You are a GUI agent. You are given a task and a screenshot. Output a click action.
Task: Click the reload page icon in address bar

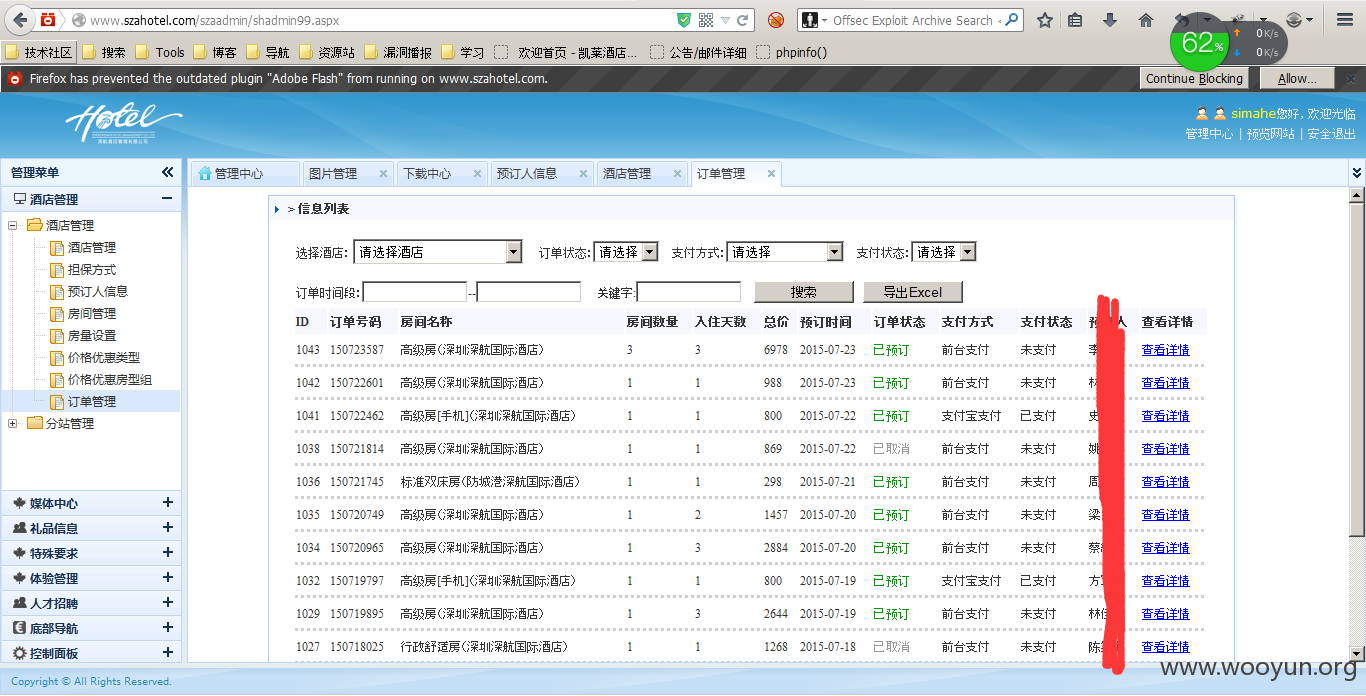coord(743,20)
